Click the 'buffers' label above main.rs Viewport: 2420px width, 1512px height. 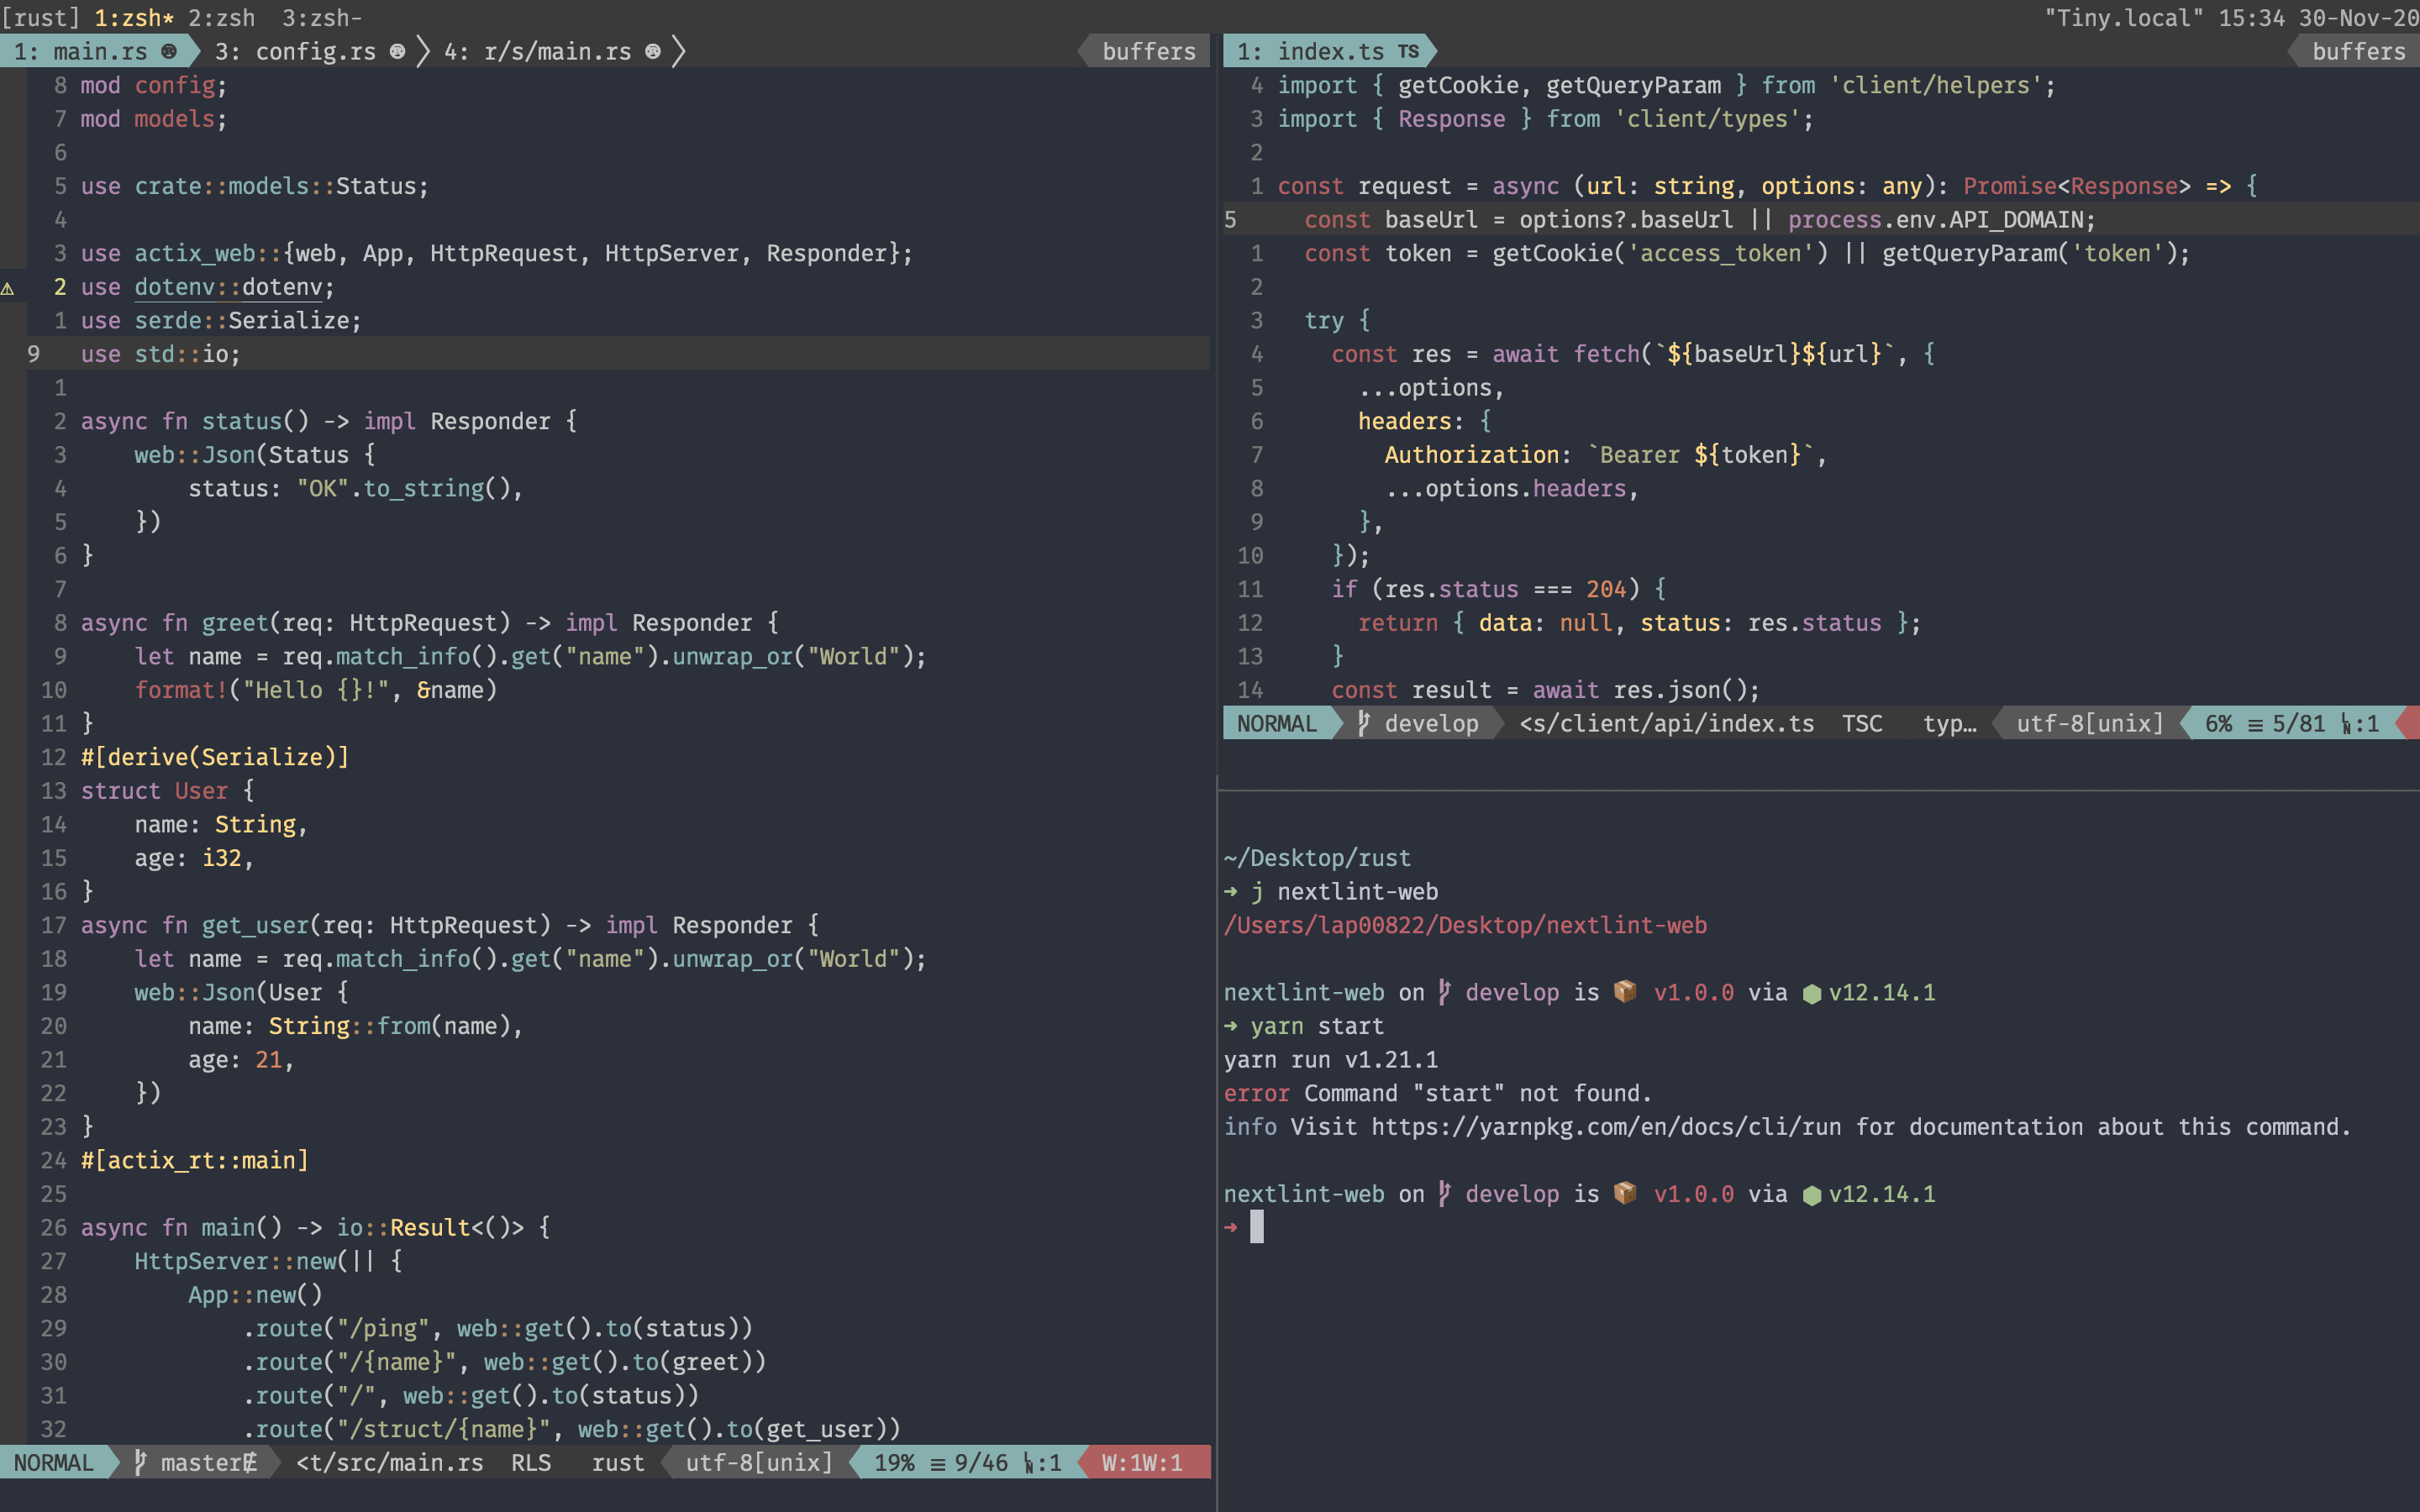click(1148, 51)
